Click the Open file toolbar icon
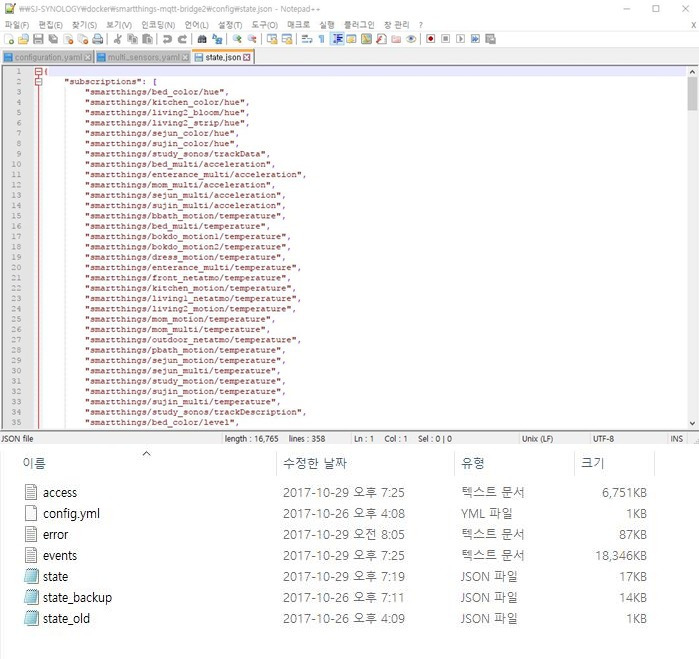This screenshot has height=659, width=699. (23, 39)
